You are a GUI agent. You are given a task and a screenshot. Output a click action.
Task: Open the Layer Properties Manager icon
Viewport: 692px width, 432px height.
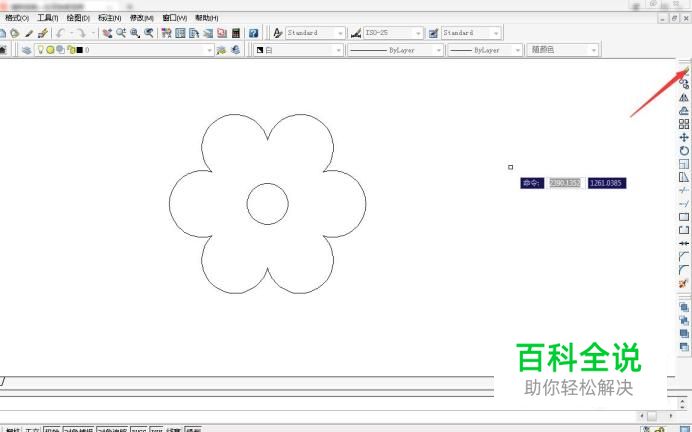[x=26, y=50]
